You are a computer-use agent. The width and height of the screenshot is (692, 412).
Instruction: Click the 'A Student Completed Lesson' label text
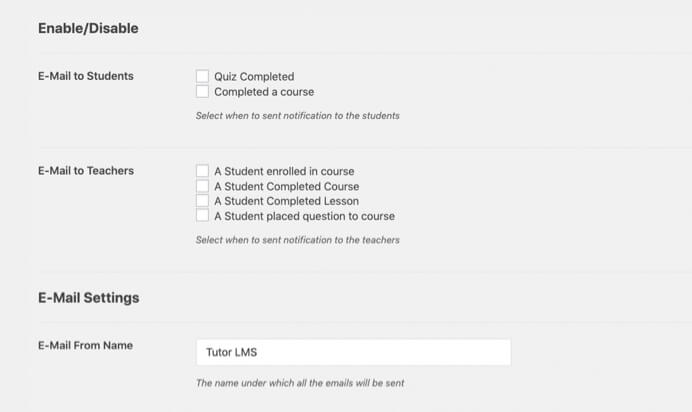[x=286, y=201]
